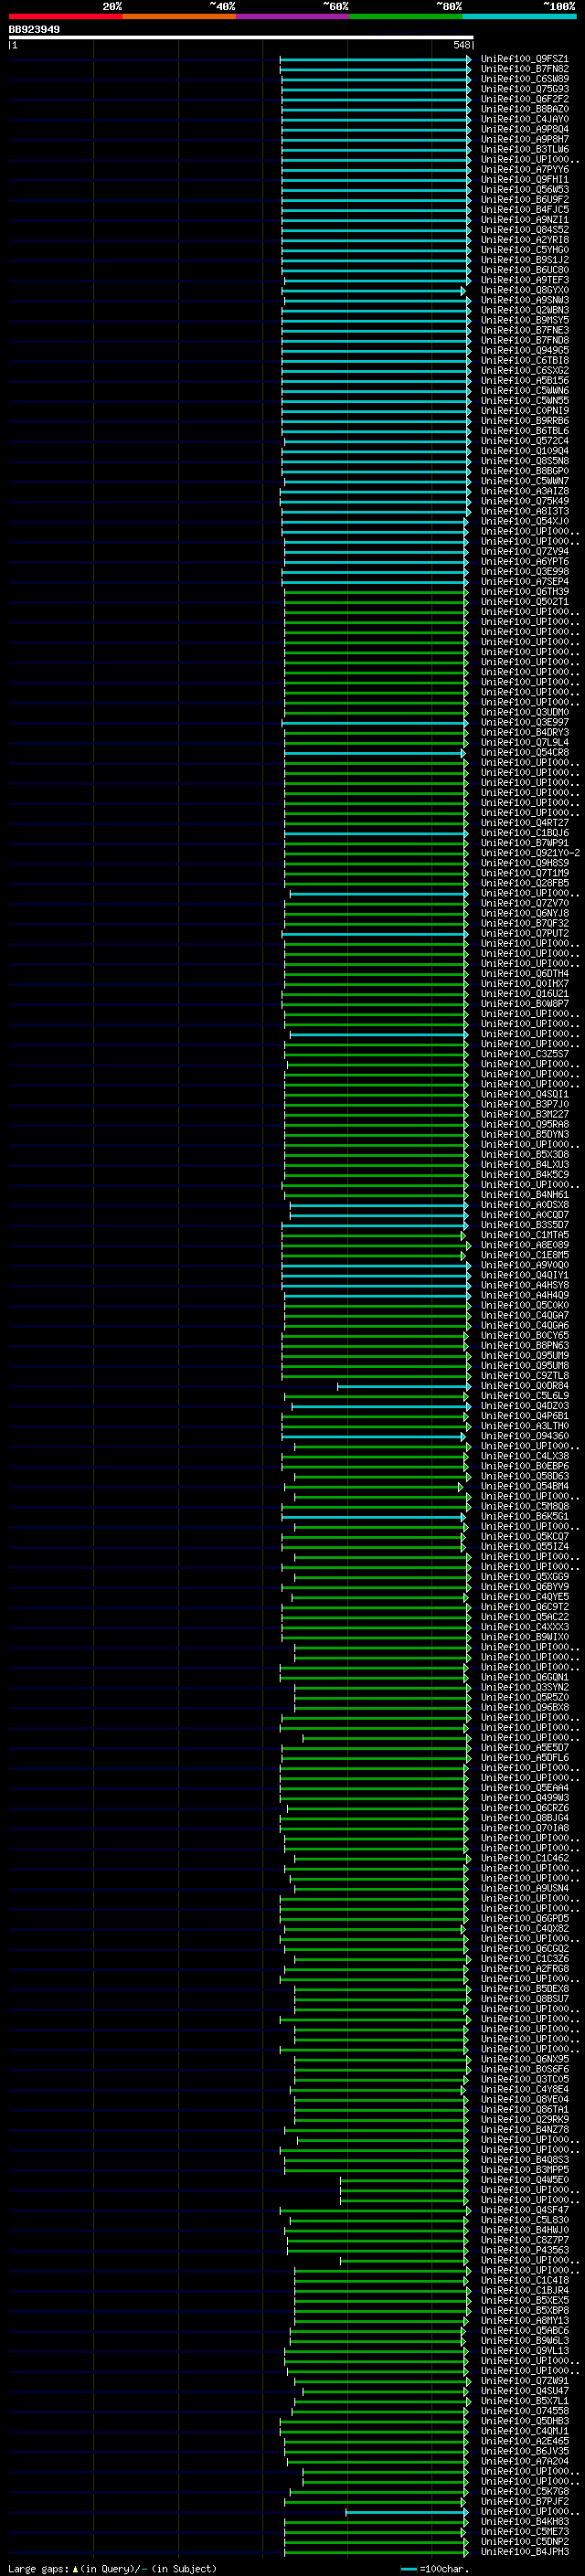Image resolution: width=585 pixels, height=2576 pixels.
Task: Select hit UniRef100_A9TEF3
Action: pyautogui.click(x=524, y=280)
